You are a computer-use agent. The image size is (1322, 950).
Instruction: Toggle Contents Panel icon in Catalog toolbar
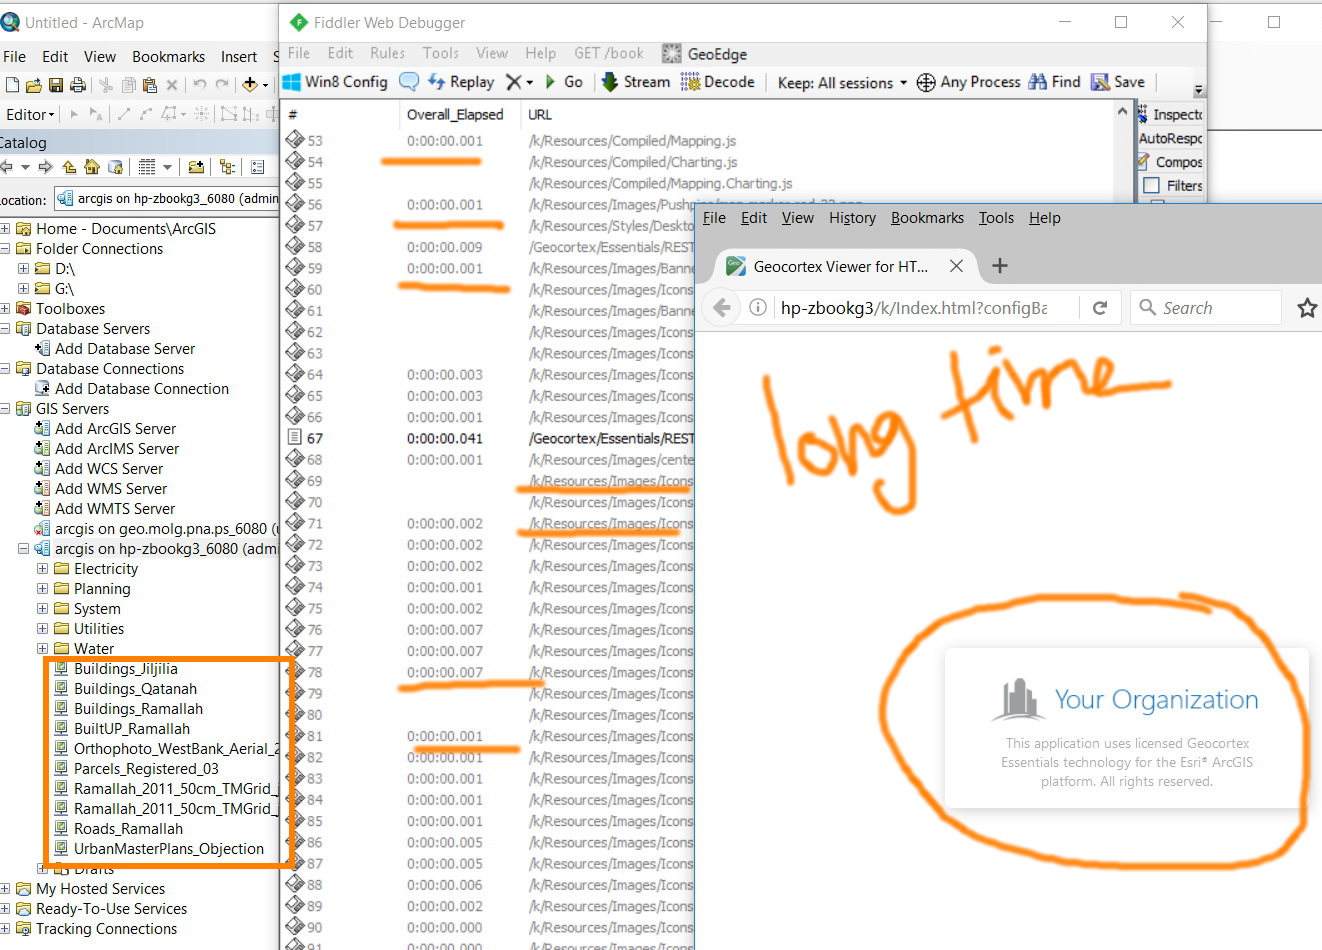(x=227, y=167)
